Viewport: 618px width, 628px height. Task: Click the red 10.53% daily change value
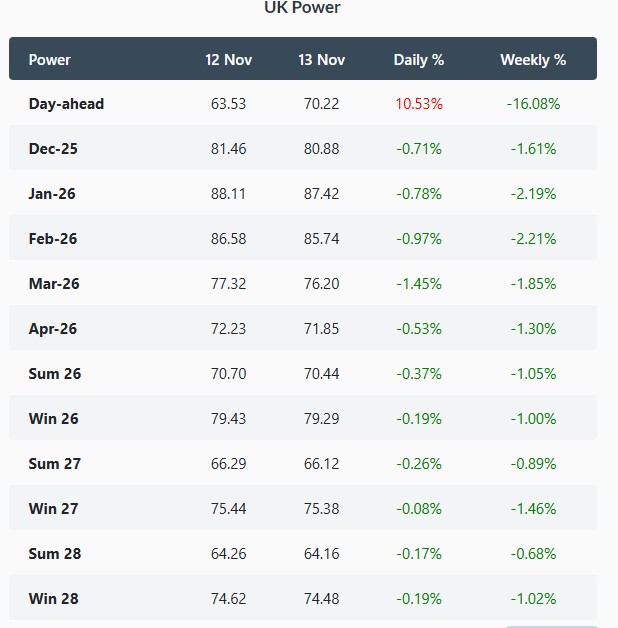pos(418,104)
